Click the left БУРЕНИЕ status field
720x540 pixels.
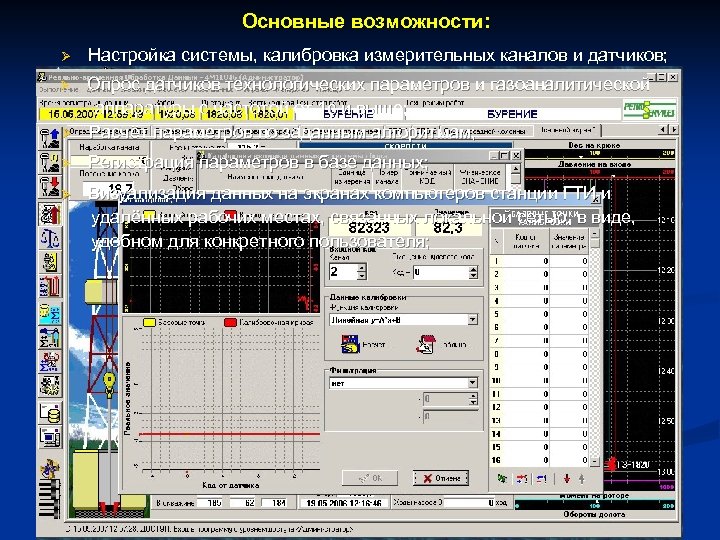click(x=348, y=114)
